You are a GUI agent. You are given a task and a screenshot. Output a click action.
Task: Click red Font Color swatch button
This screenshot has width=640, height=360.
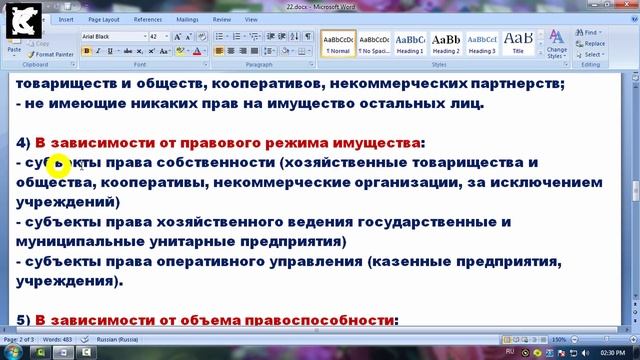click(x=197, y=51)
